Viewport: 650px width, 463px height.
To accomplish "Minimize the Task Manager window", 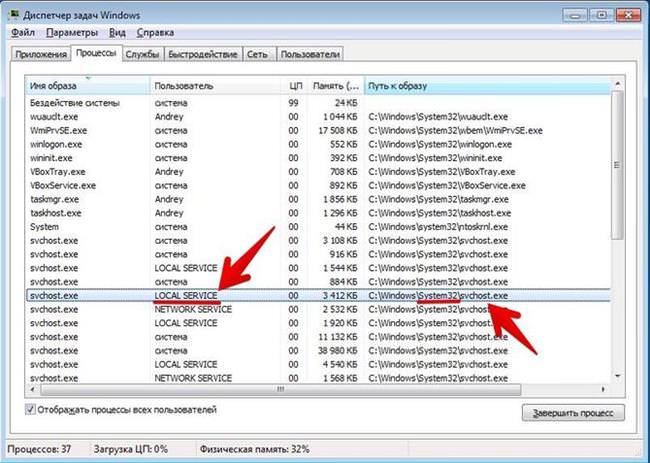I will pyautogui.click(x=575, y=15).
